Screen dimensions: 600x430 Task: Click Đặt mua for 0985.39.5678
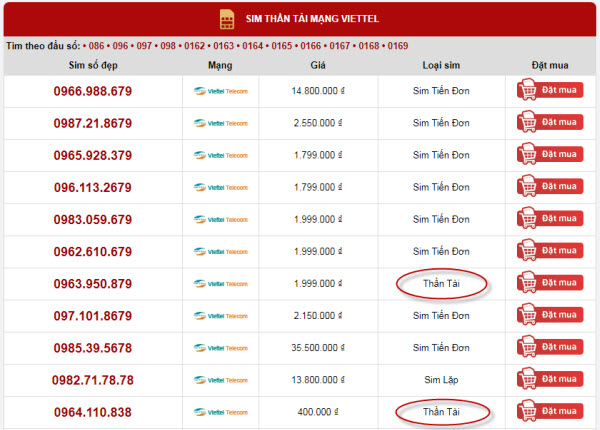(550, 347)
